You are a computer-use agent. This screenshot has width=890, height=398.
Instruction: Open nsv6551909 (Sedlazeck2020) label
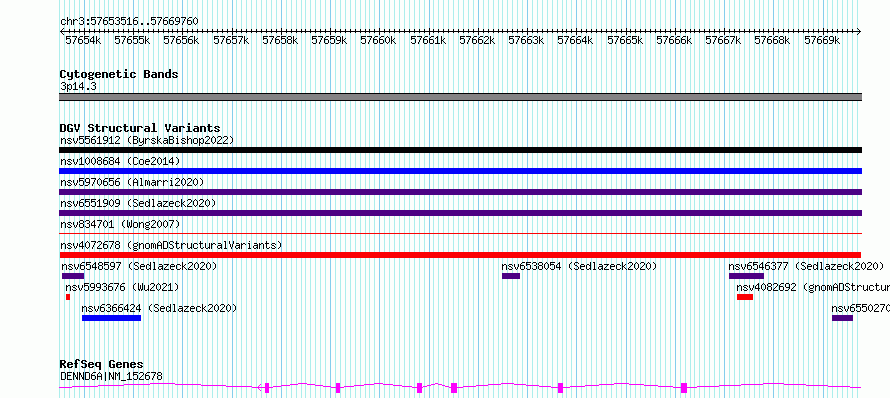coord(138,203)
